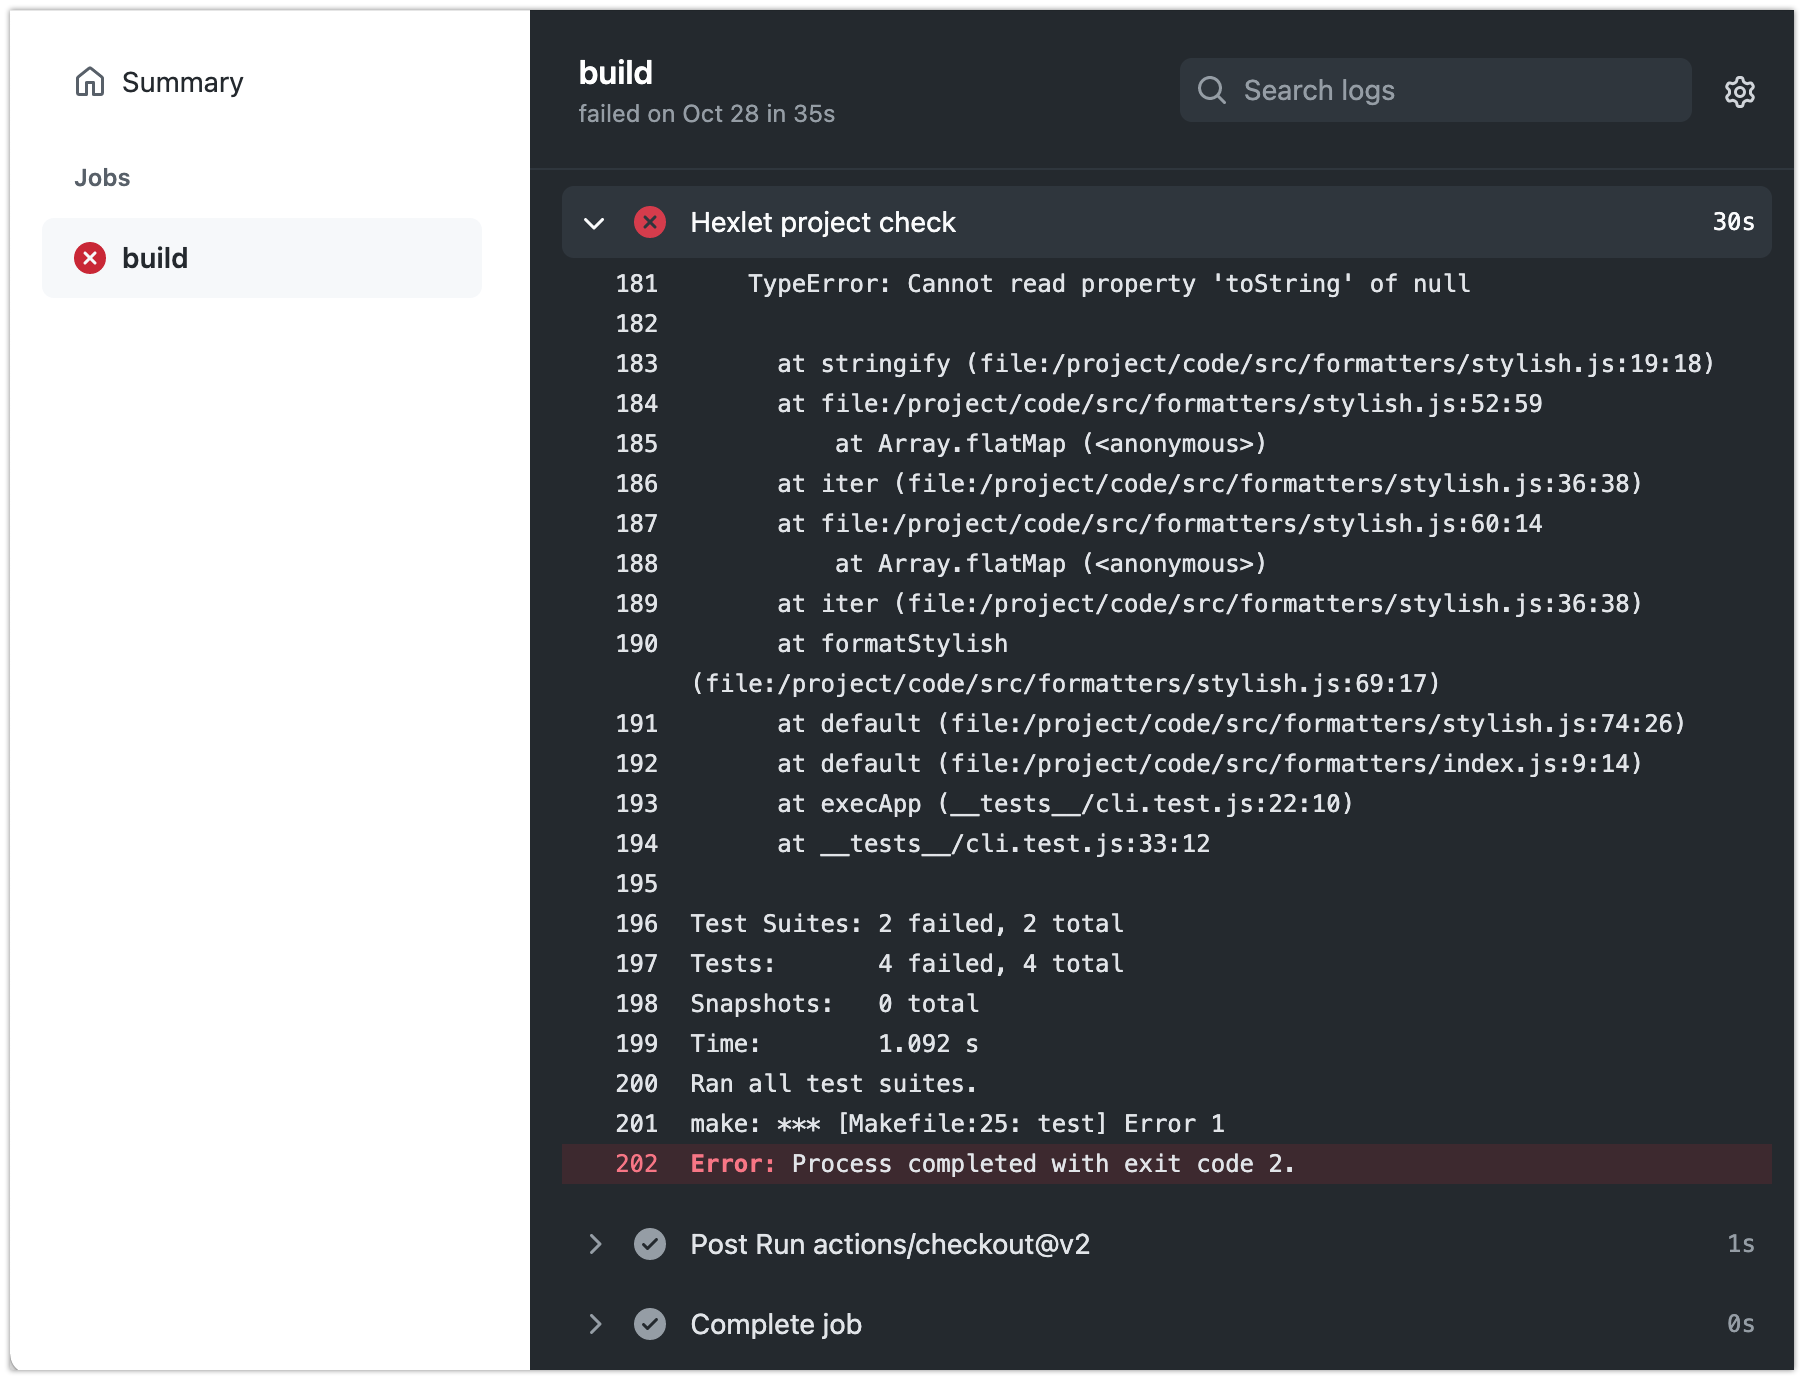
Task: Click the Post Run actions/checkout@v2 label
Action: pyautogui.click(x=889, y=1244)
